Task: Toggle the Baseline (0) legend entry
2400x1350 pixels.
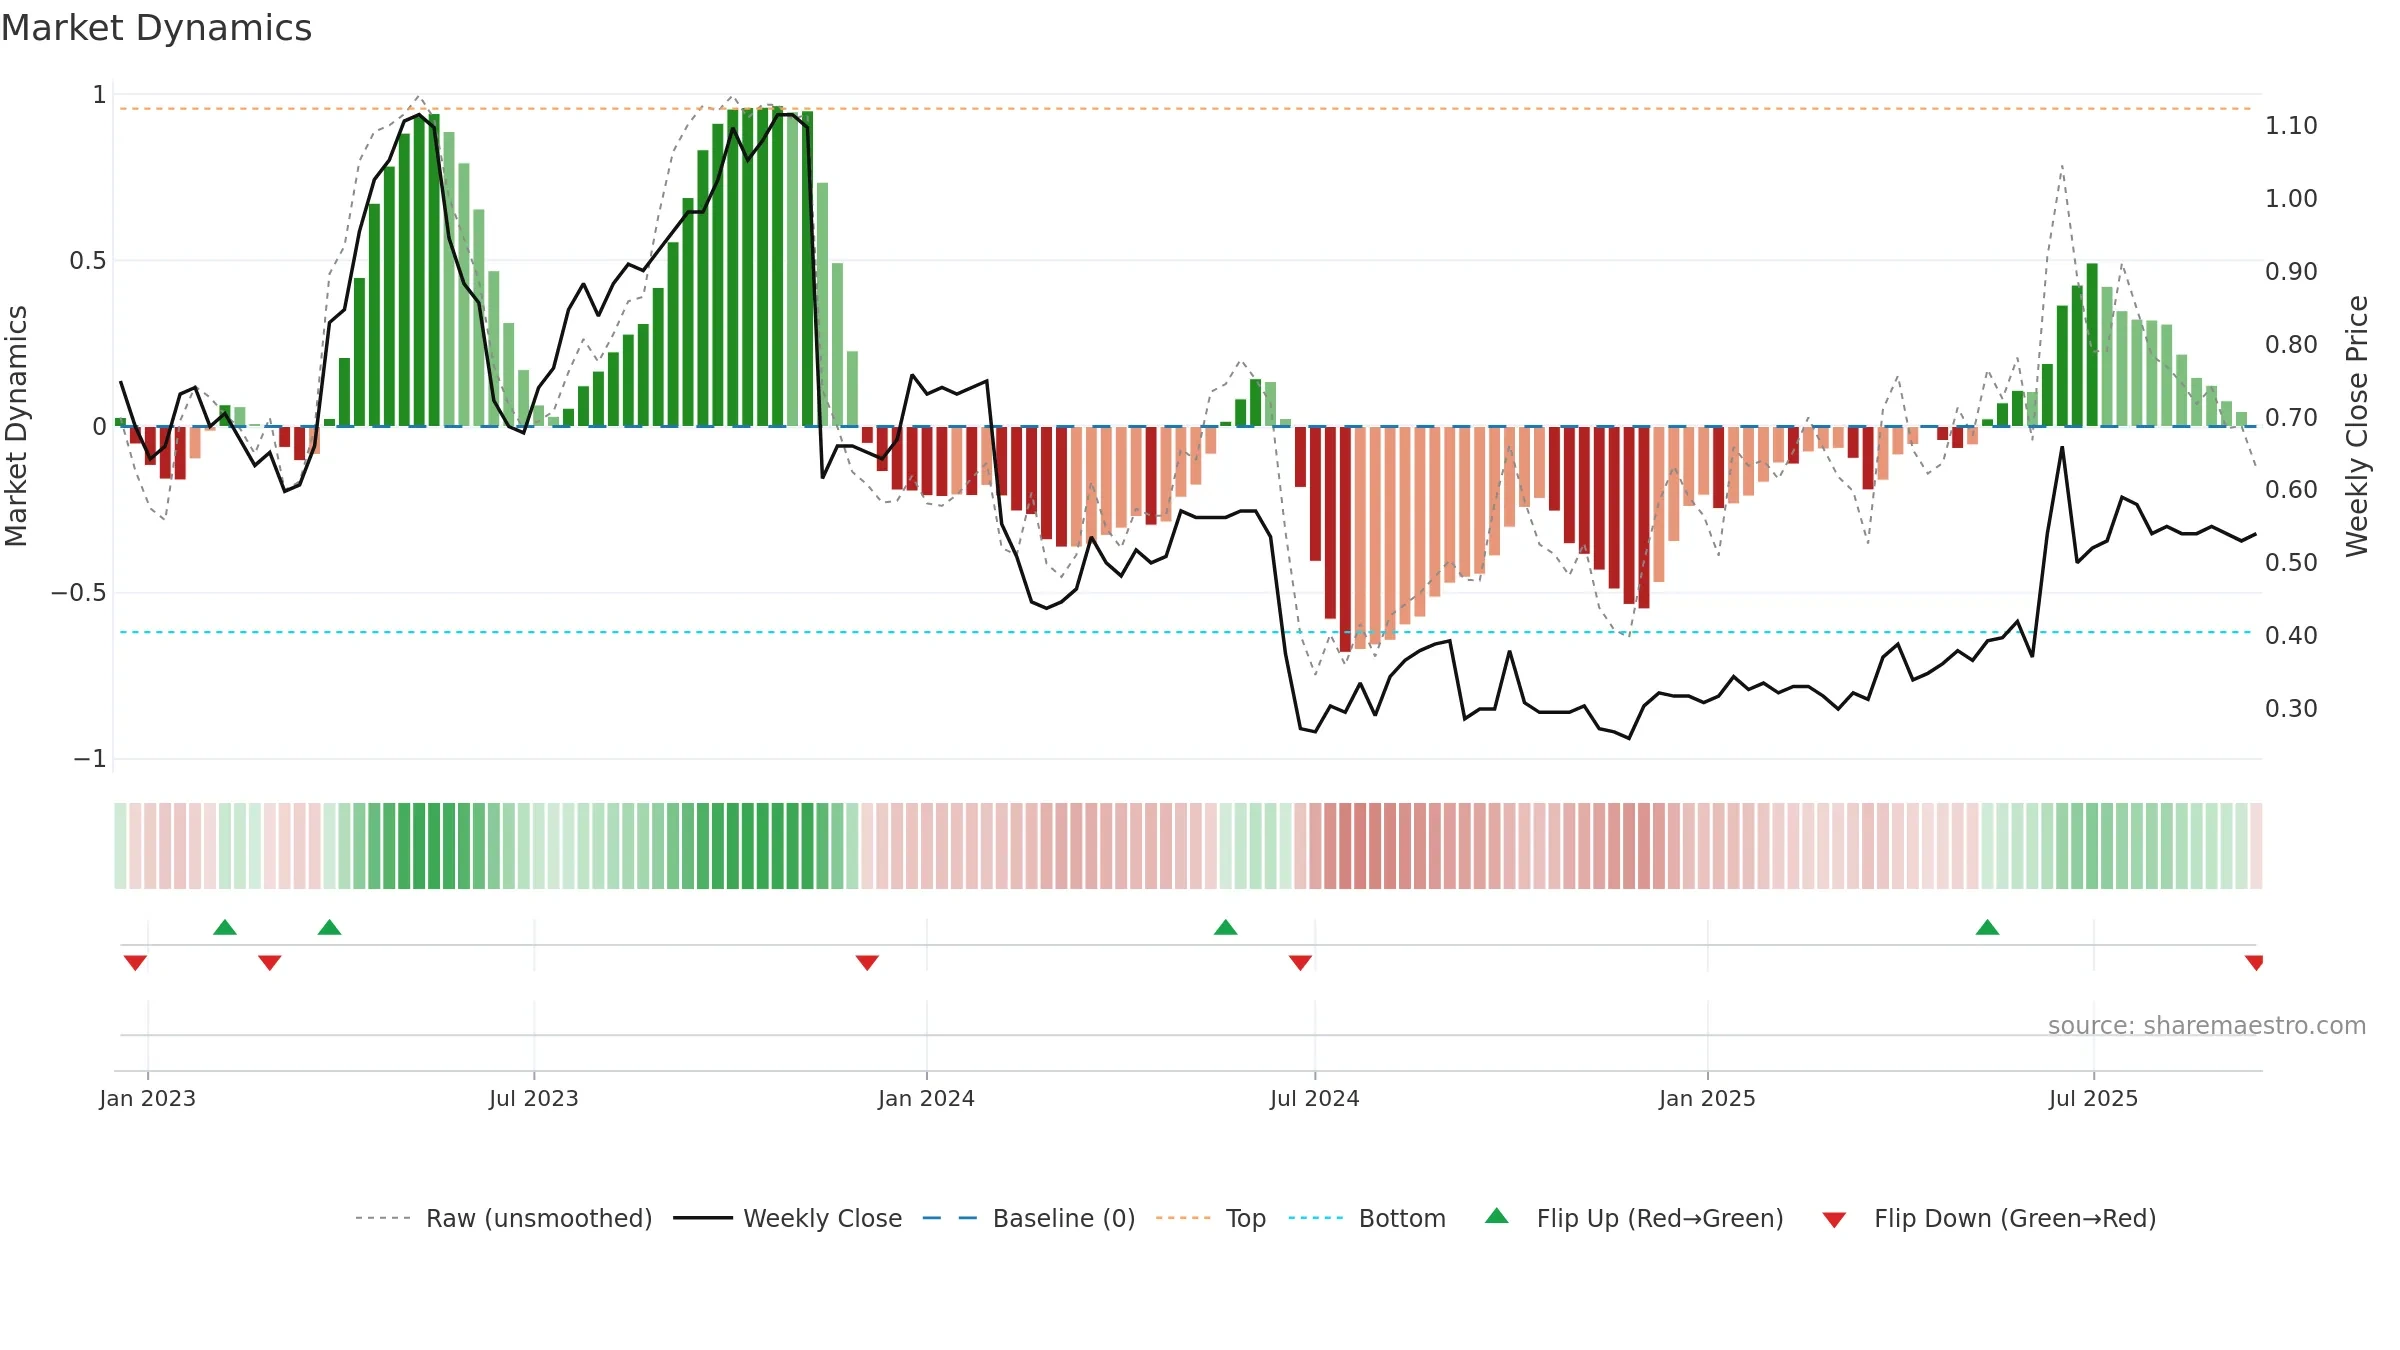Action: click(1029, 1218)
